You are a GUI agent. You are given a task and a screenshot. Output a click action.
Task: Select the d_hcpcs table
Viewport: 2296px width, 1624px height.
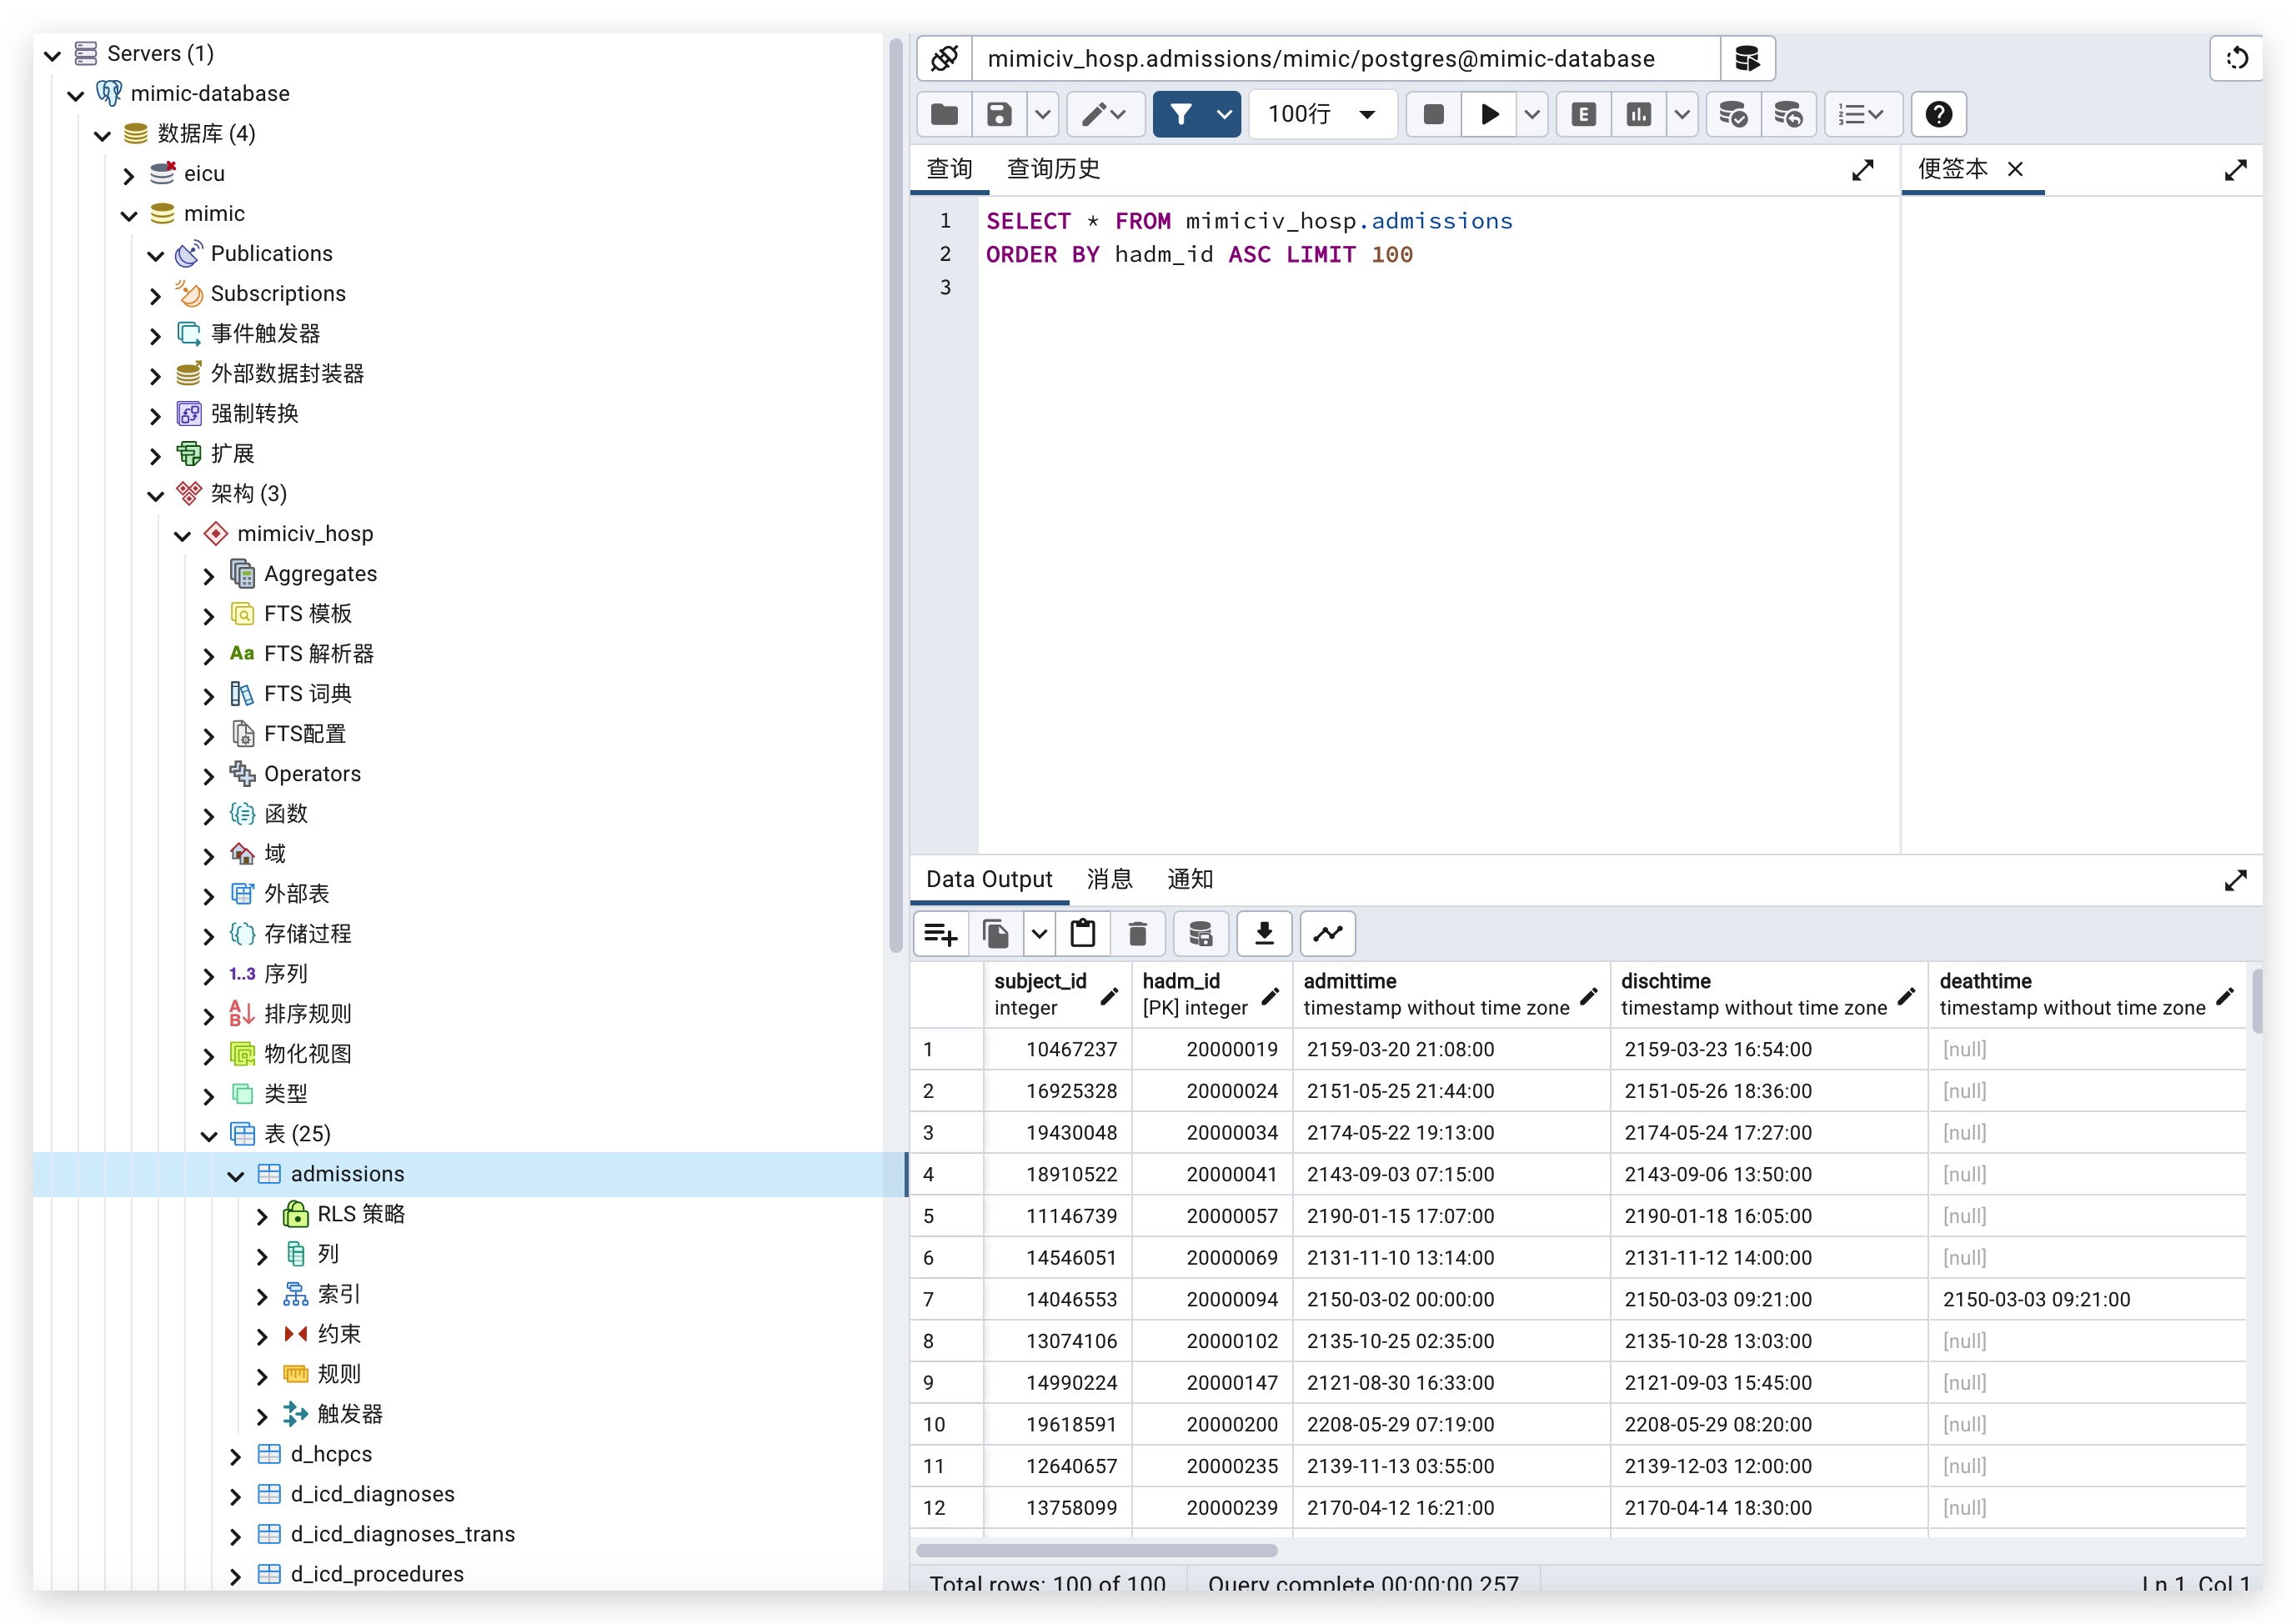point(331,1454)
